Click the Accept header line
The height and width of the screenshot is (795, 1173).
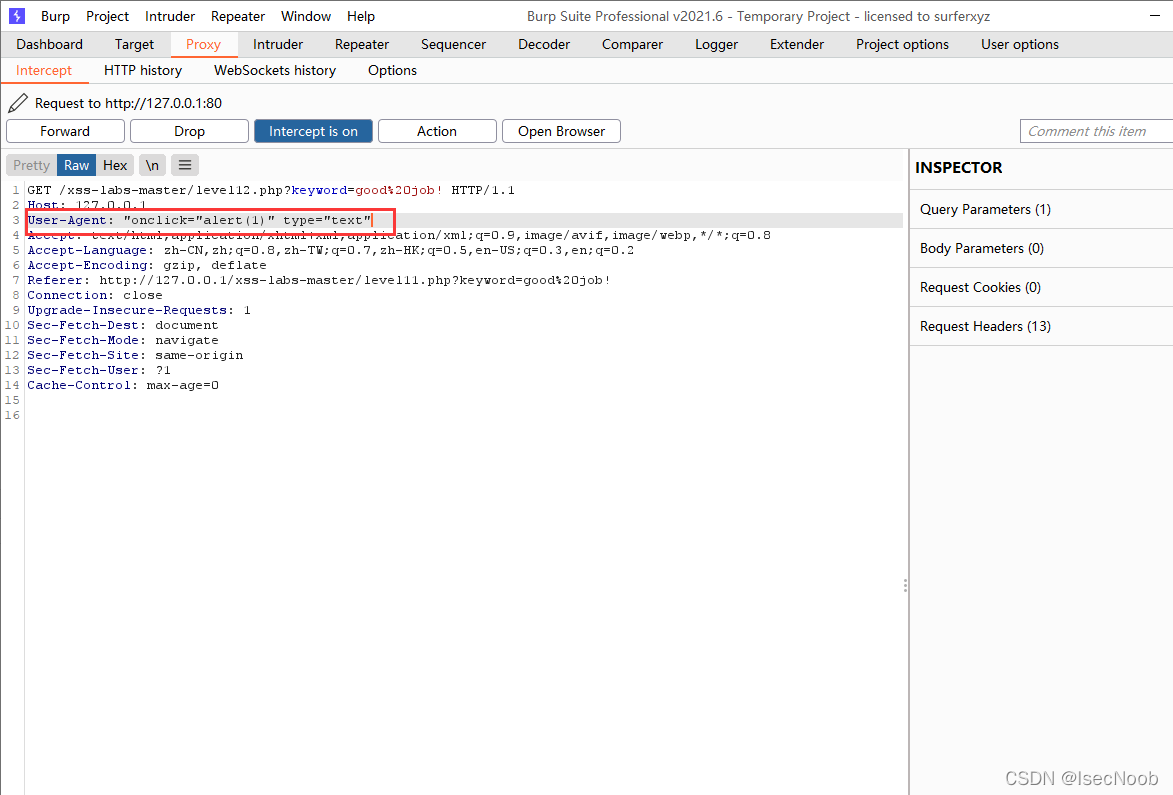pos(399,235)
